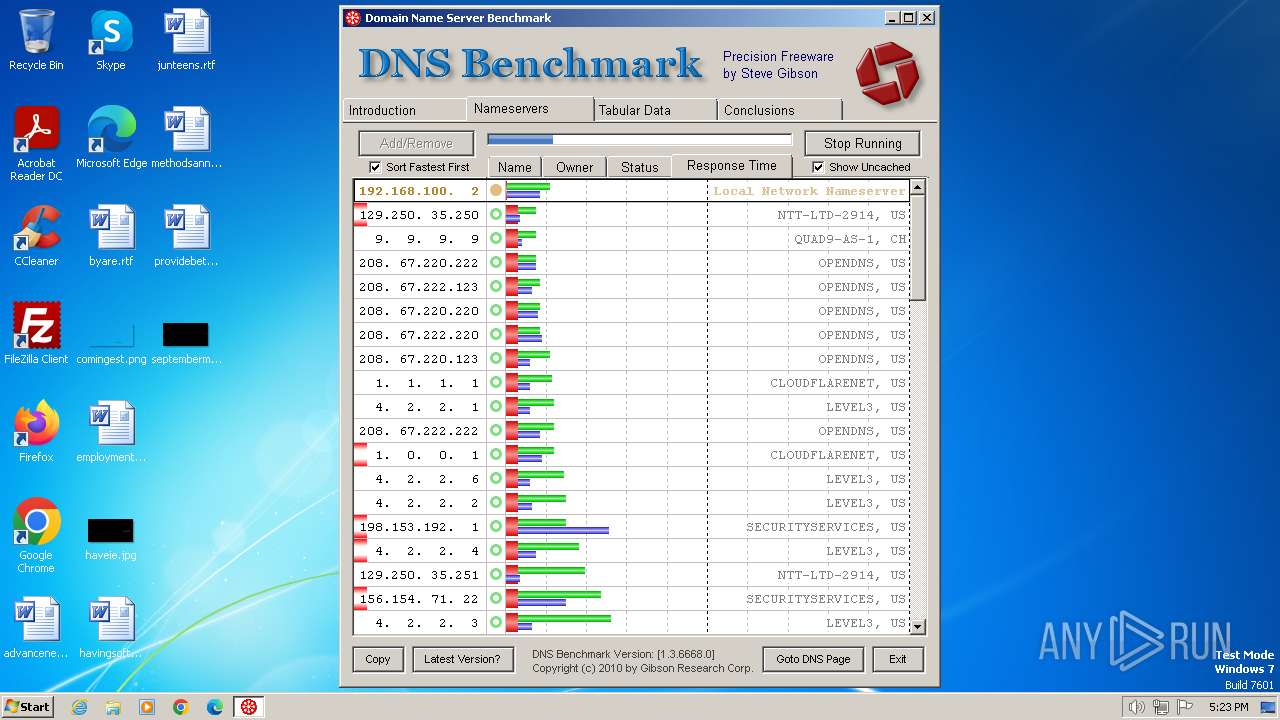Select the Owner sub-tab
This screenshot has width=1280, height=720.
pyautogui.click(x=575, y=167)
